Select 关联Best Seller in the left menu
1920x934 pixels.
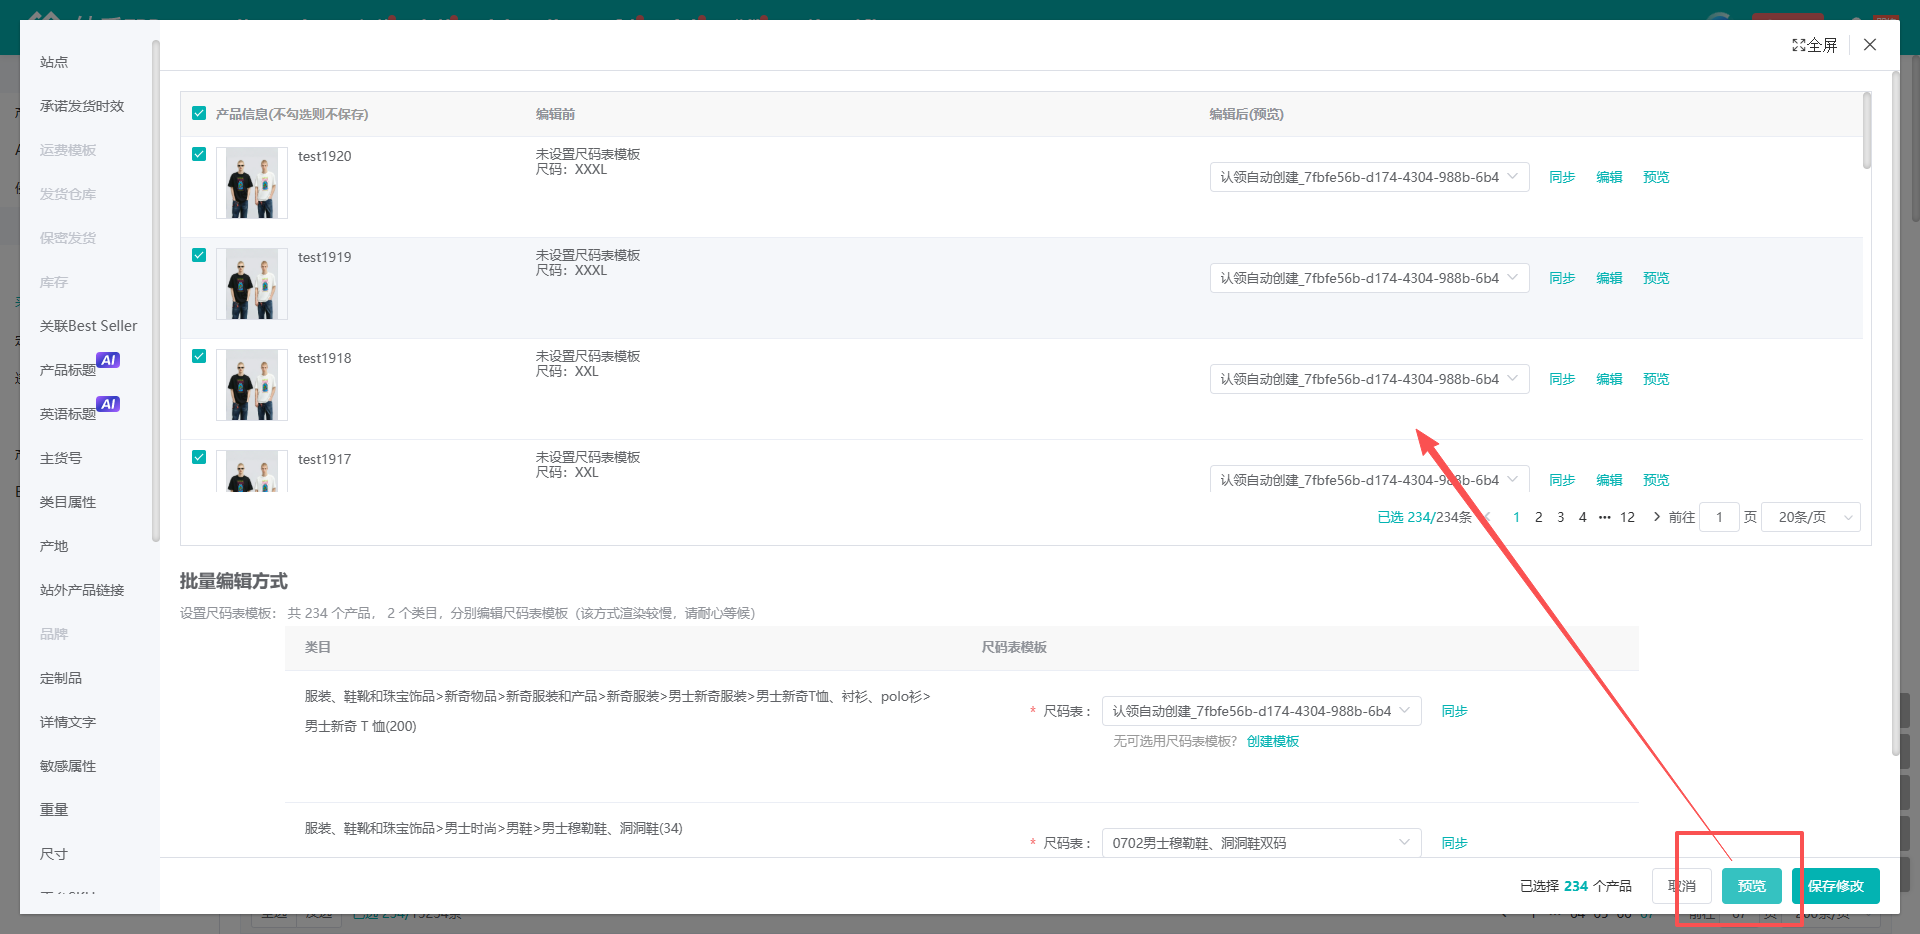(x=89, y=326)
